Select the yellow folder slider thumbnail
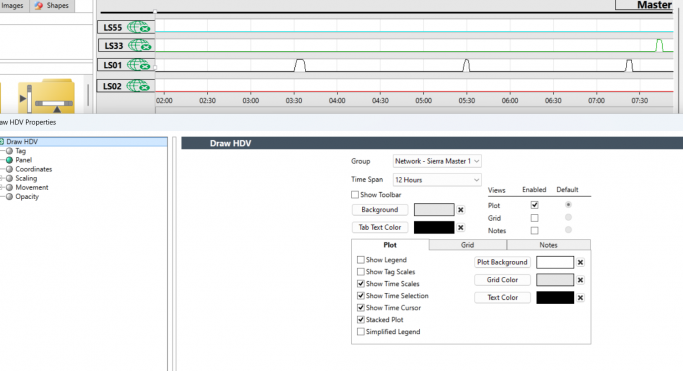Image resolution: width=683 pixels, height=371 pixels. point(46,96)
